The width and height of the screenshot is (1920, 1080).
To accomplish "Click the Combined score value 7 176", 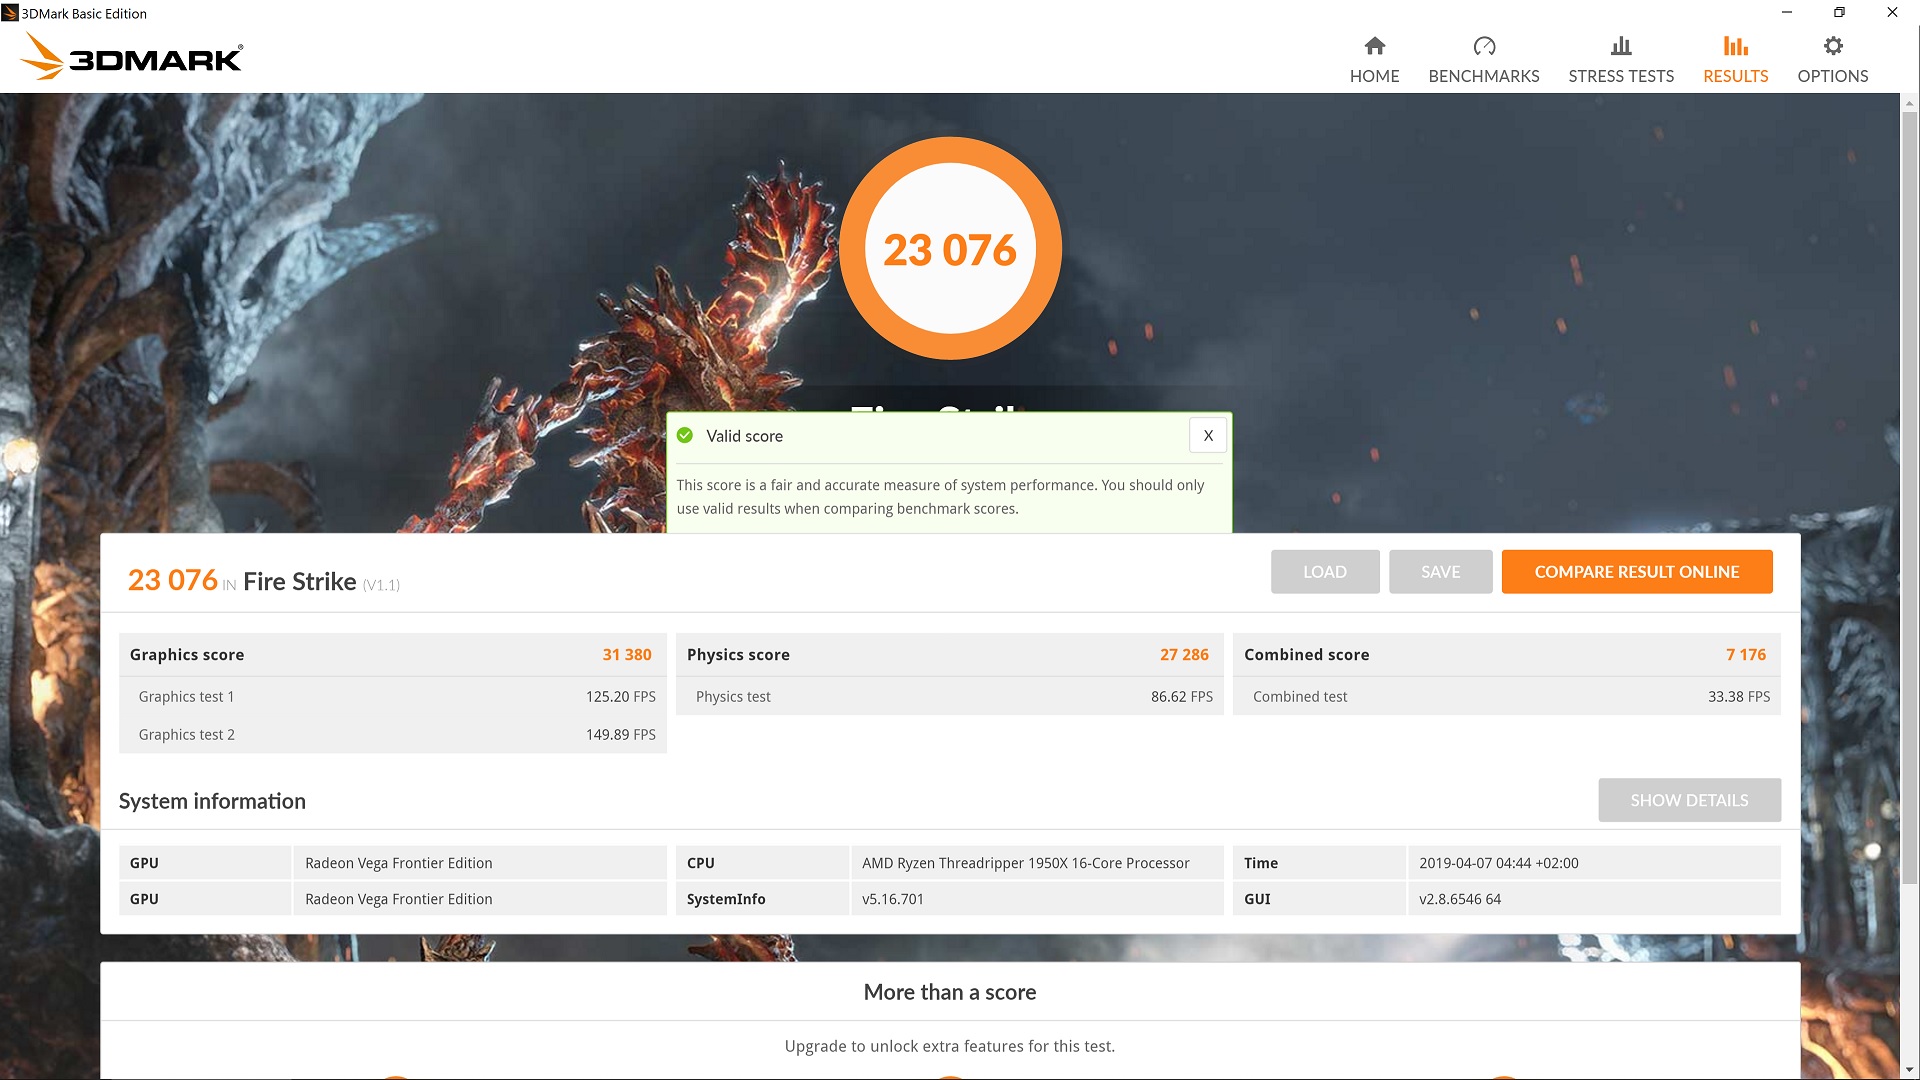I will [x=1746, y=654].
